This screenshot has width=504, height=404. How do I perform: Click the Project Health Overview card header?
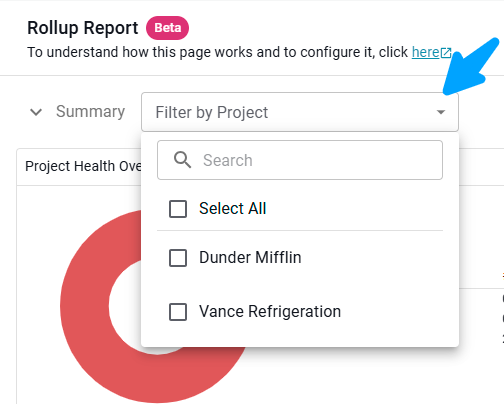pos(79,166)
